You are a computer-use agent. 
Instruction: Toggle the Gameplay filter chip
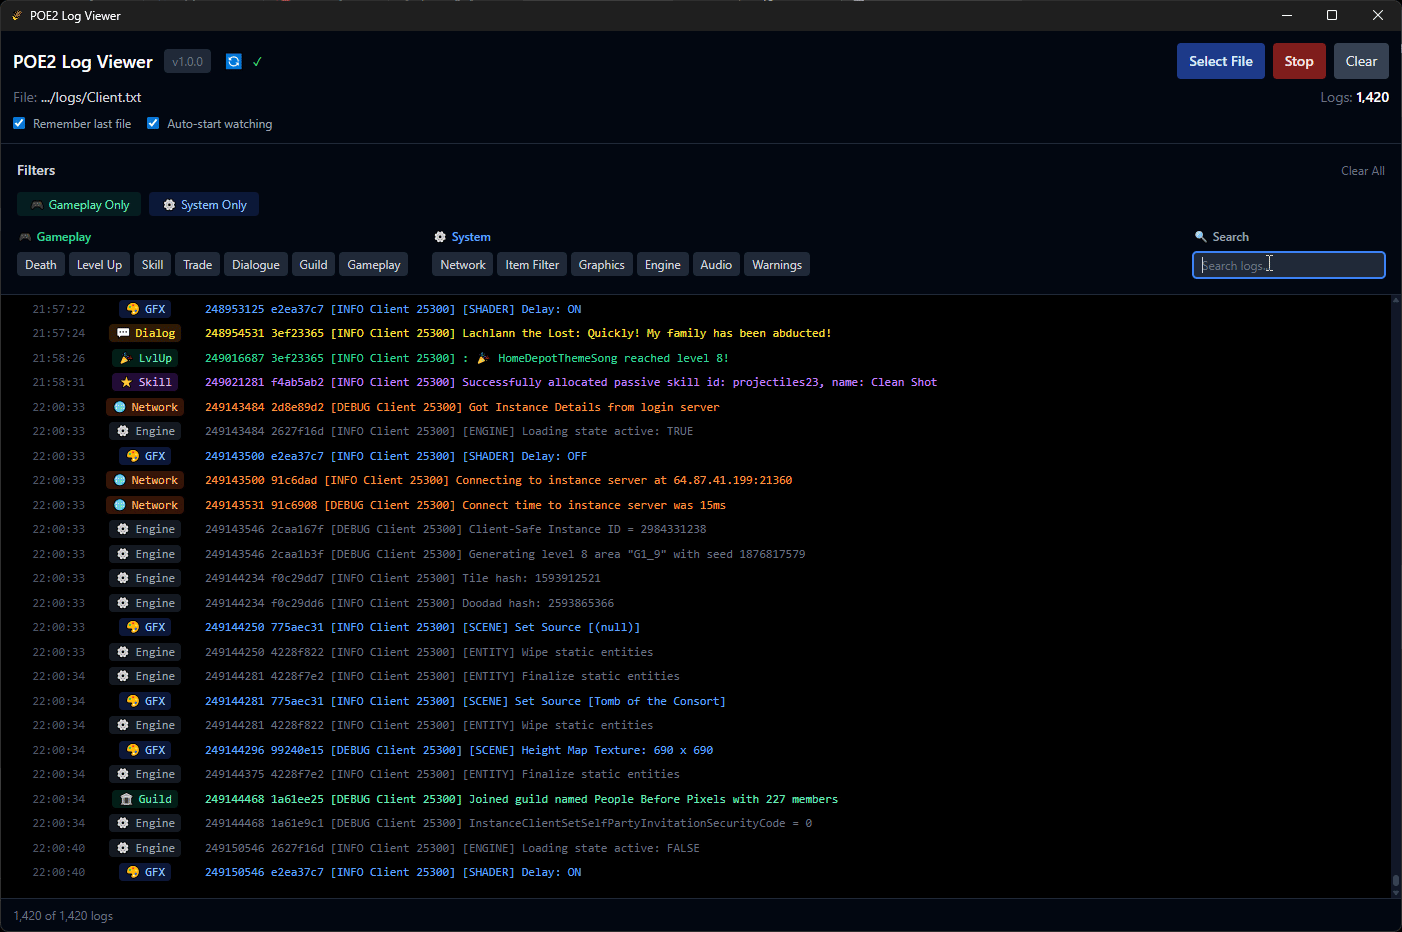pos(374,265)
